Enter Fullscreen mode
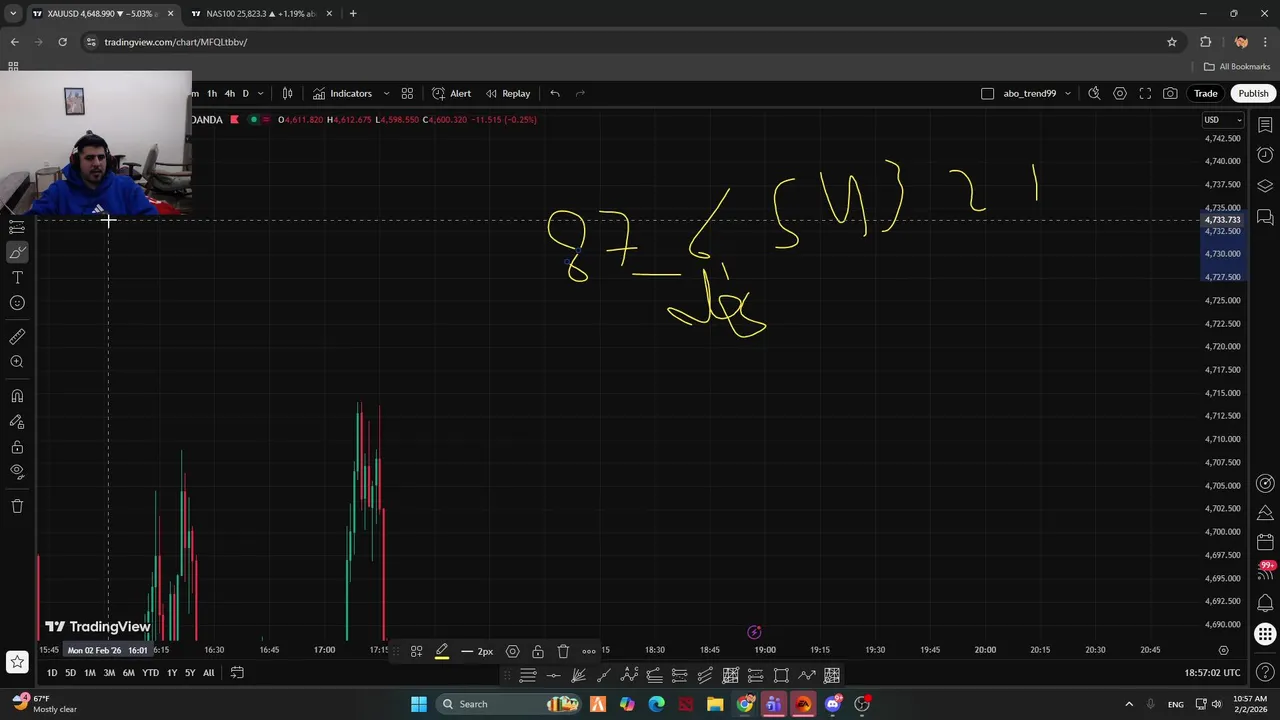Image resolution: width=1280 pixels, height=720 pixels. pos(1145,93)
